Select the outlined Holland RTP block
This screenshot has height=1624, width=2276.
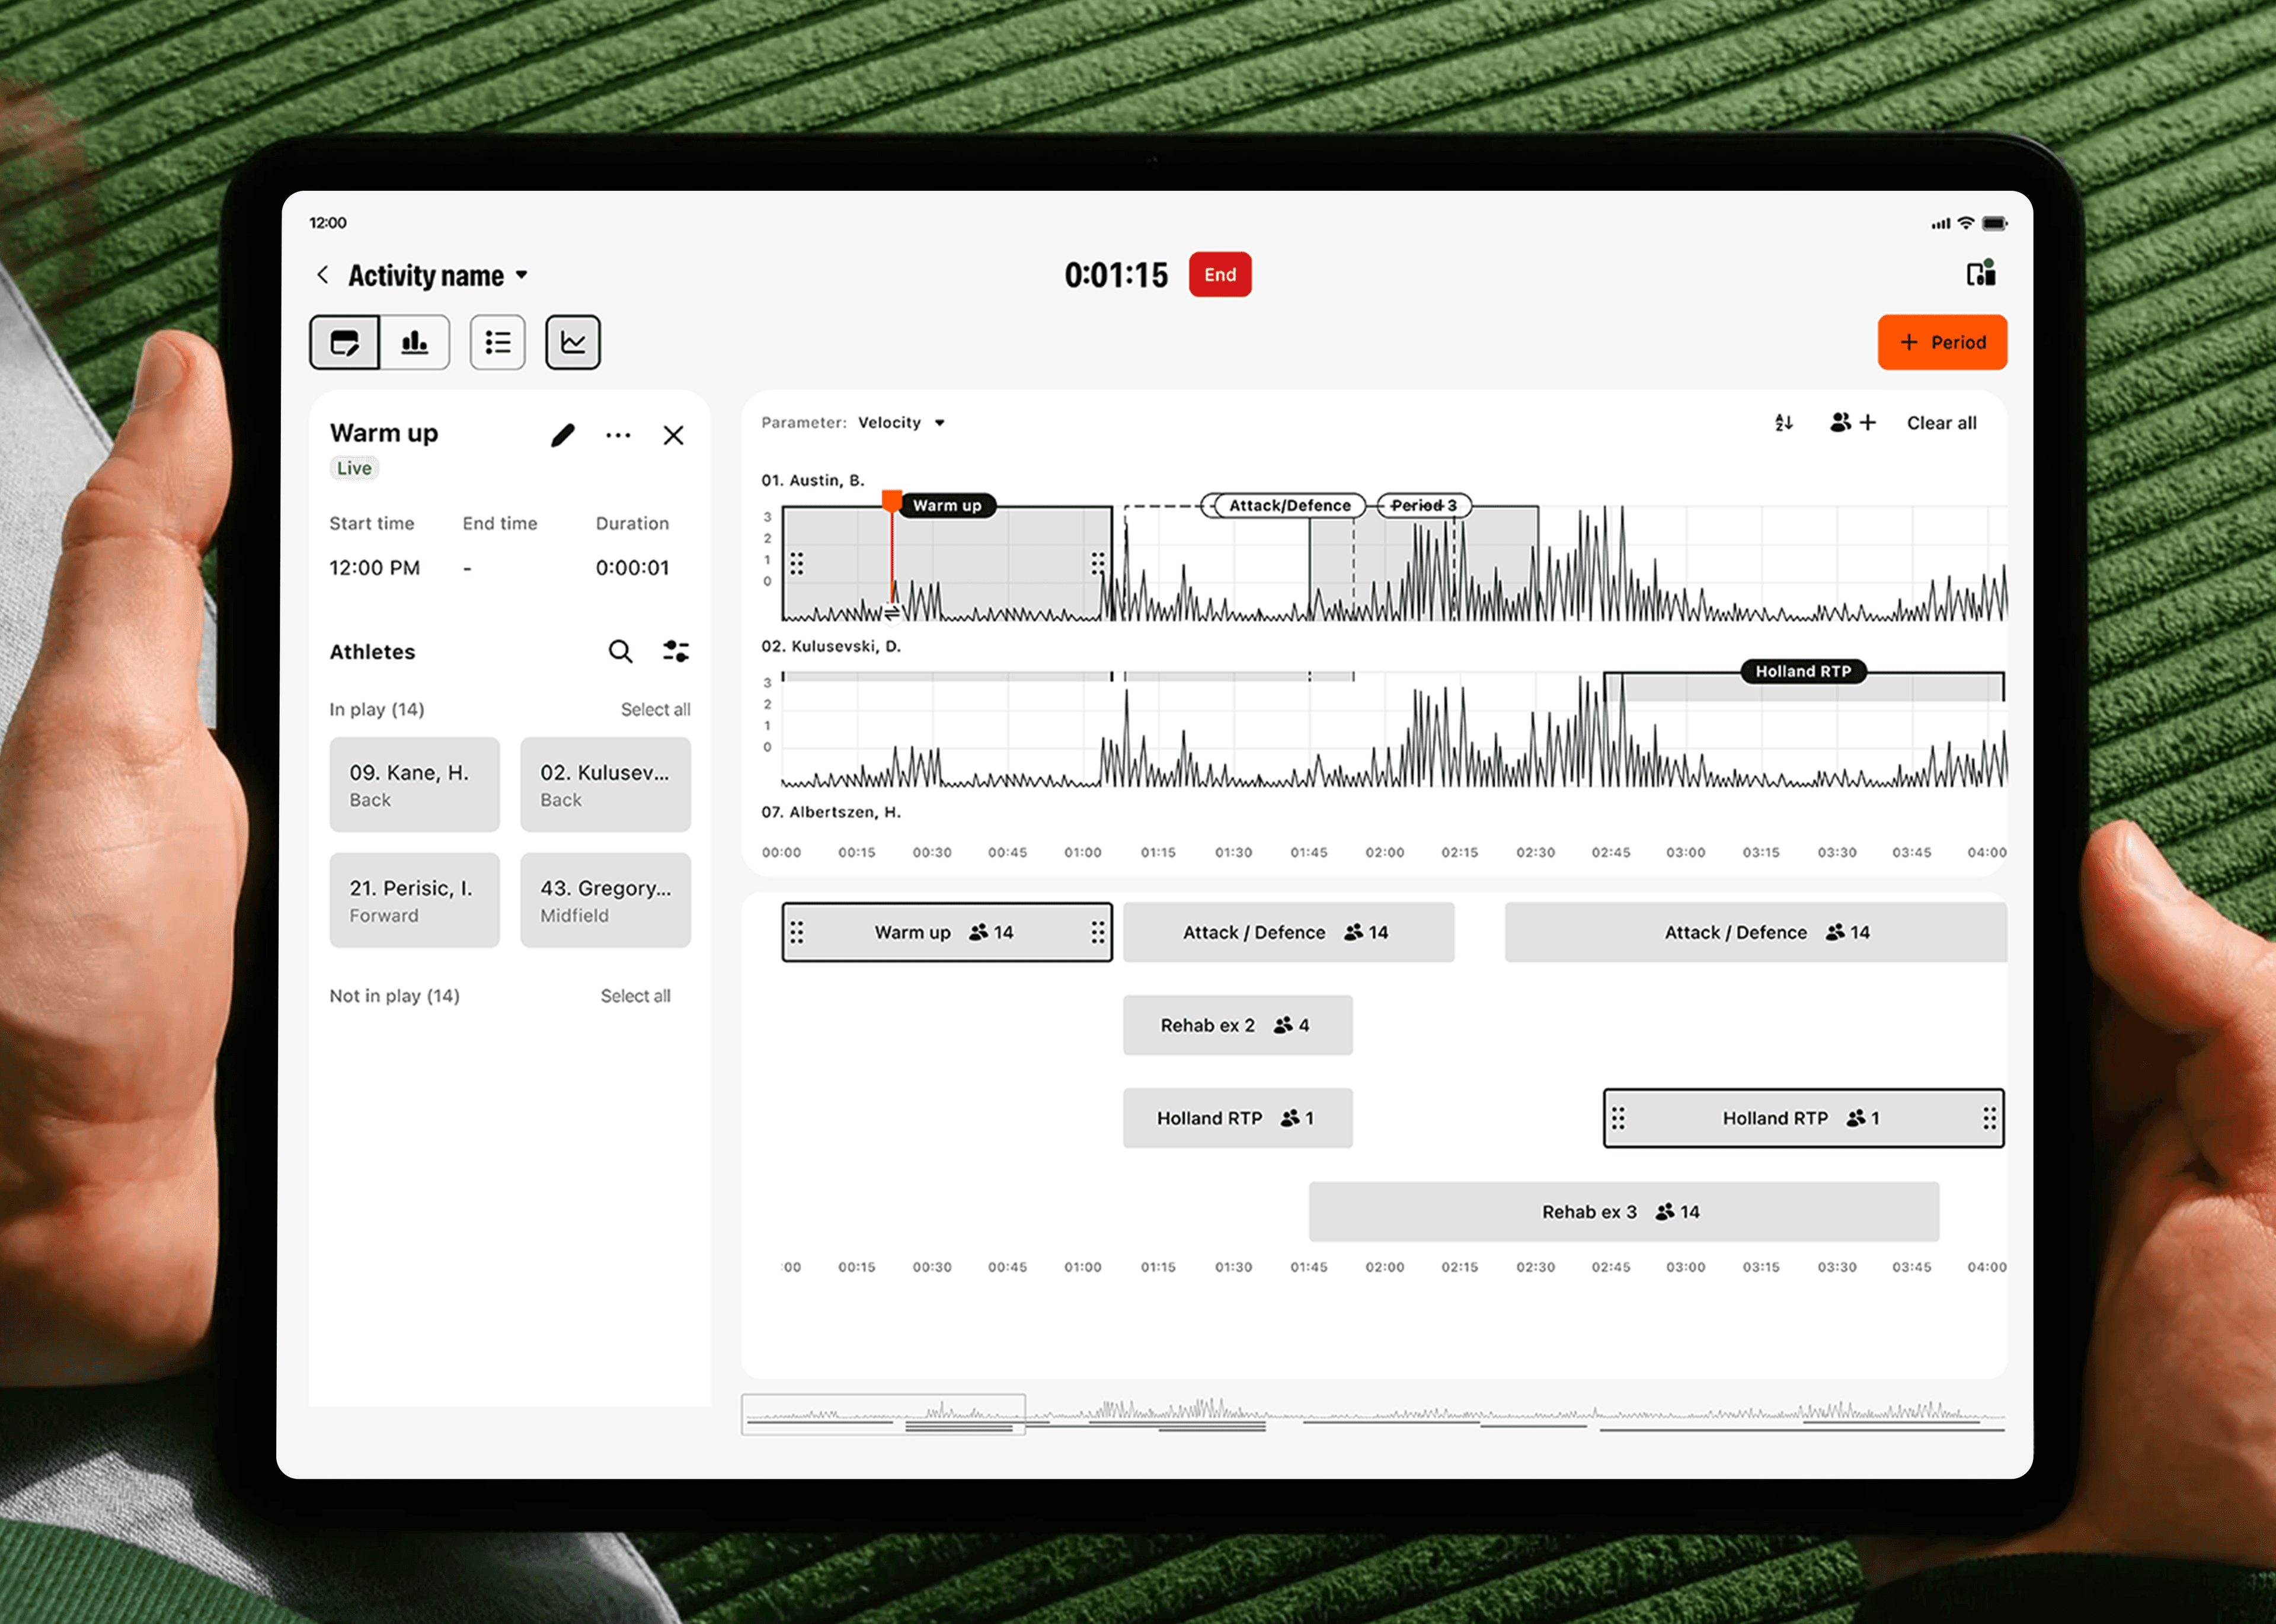click(1804, 1119)
